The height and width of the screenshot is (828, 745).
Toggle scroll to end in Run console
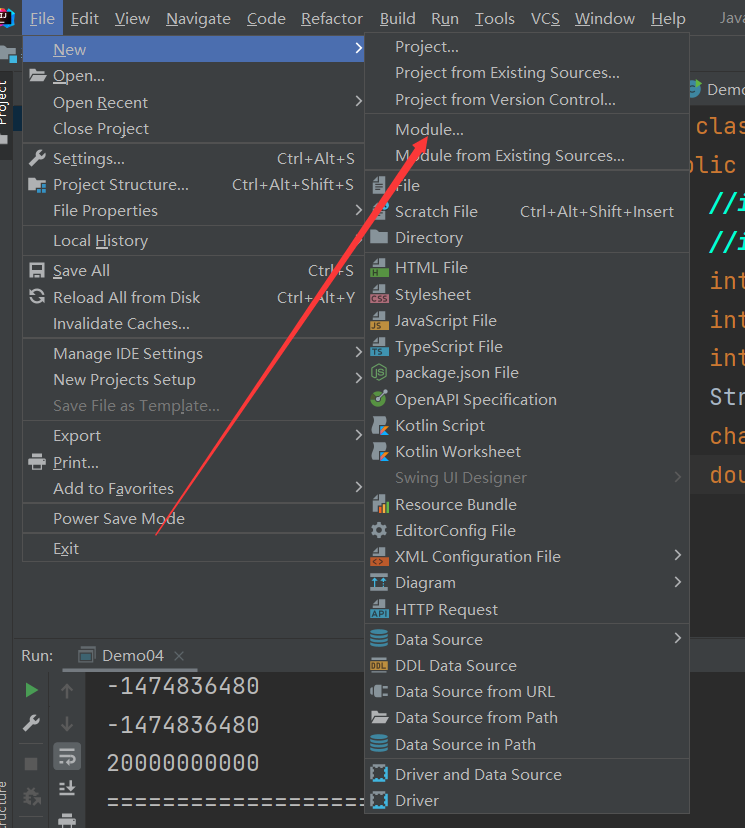[x=67, y=788]
